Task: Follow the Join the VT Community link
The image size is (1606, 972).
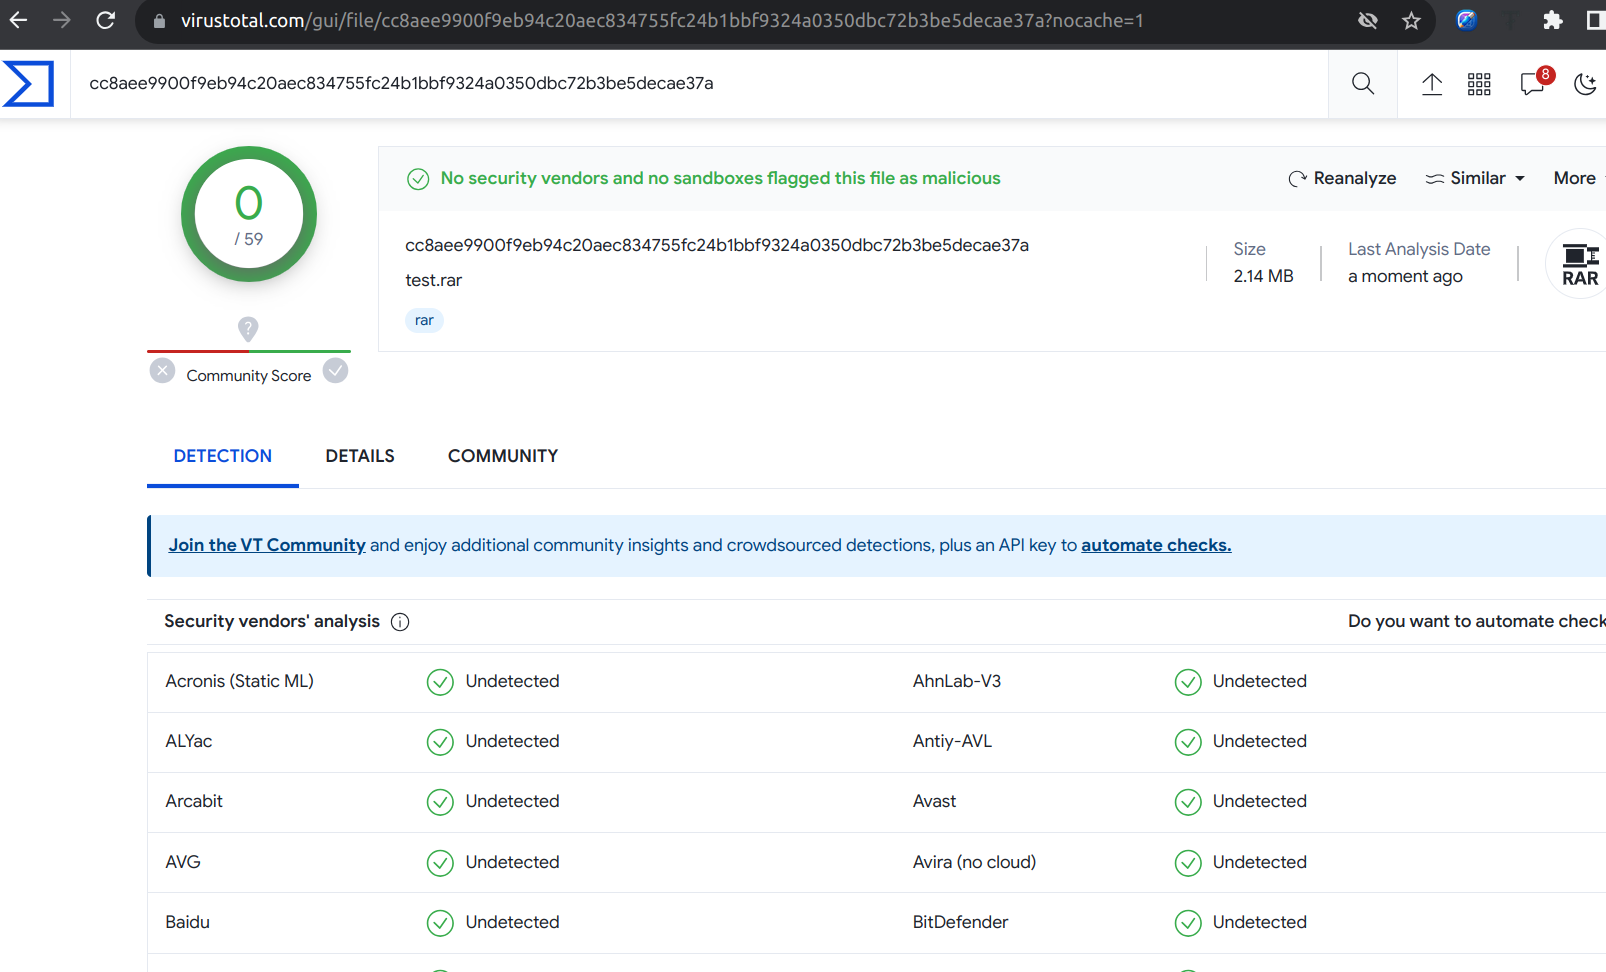Action: click(267, 545)
